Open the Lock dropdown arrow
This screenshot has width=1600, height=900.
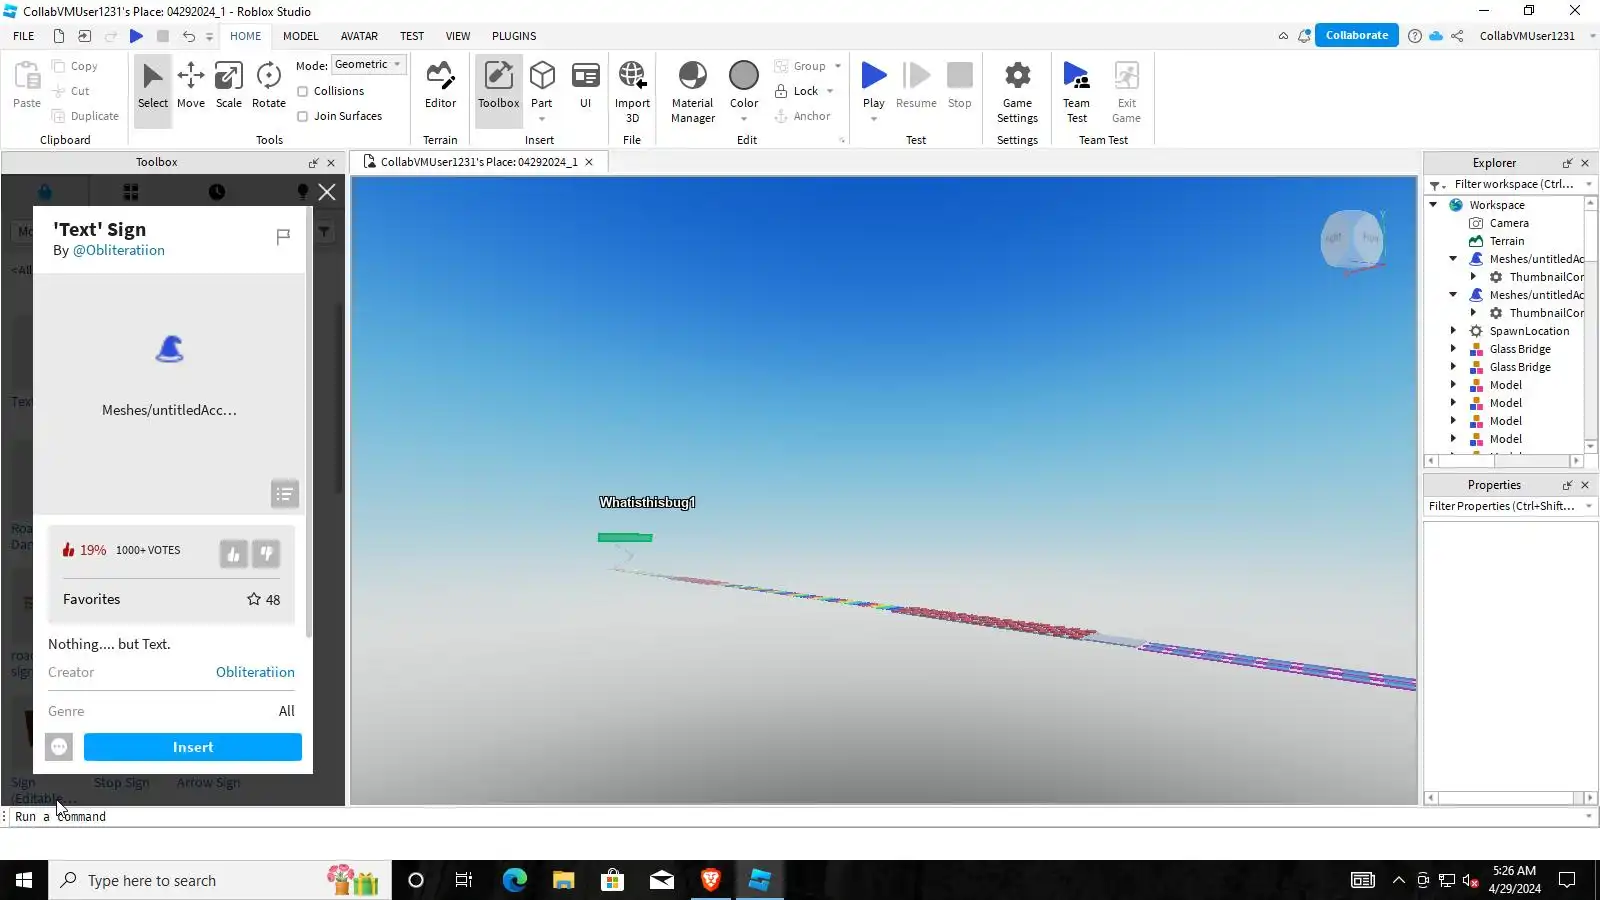tap(830, 91)
